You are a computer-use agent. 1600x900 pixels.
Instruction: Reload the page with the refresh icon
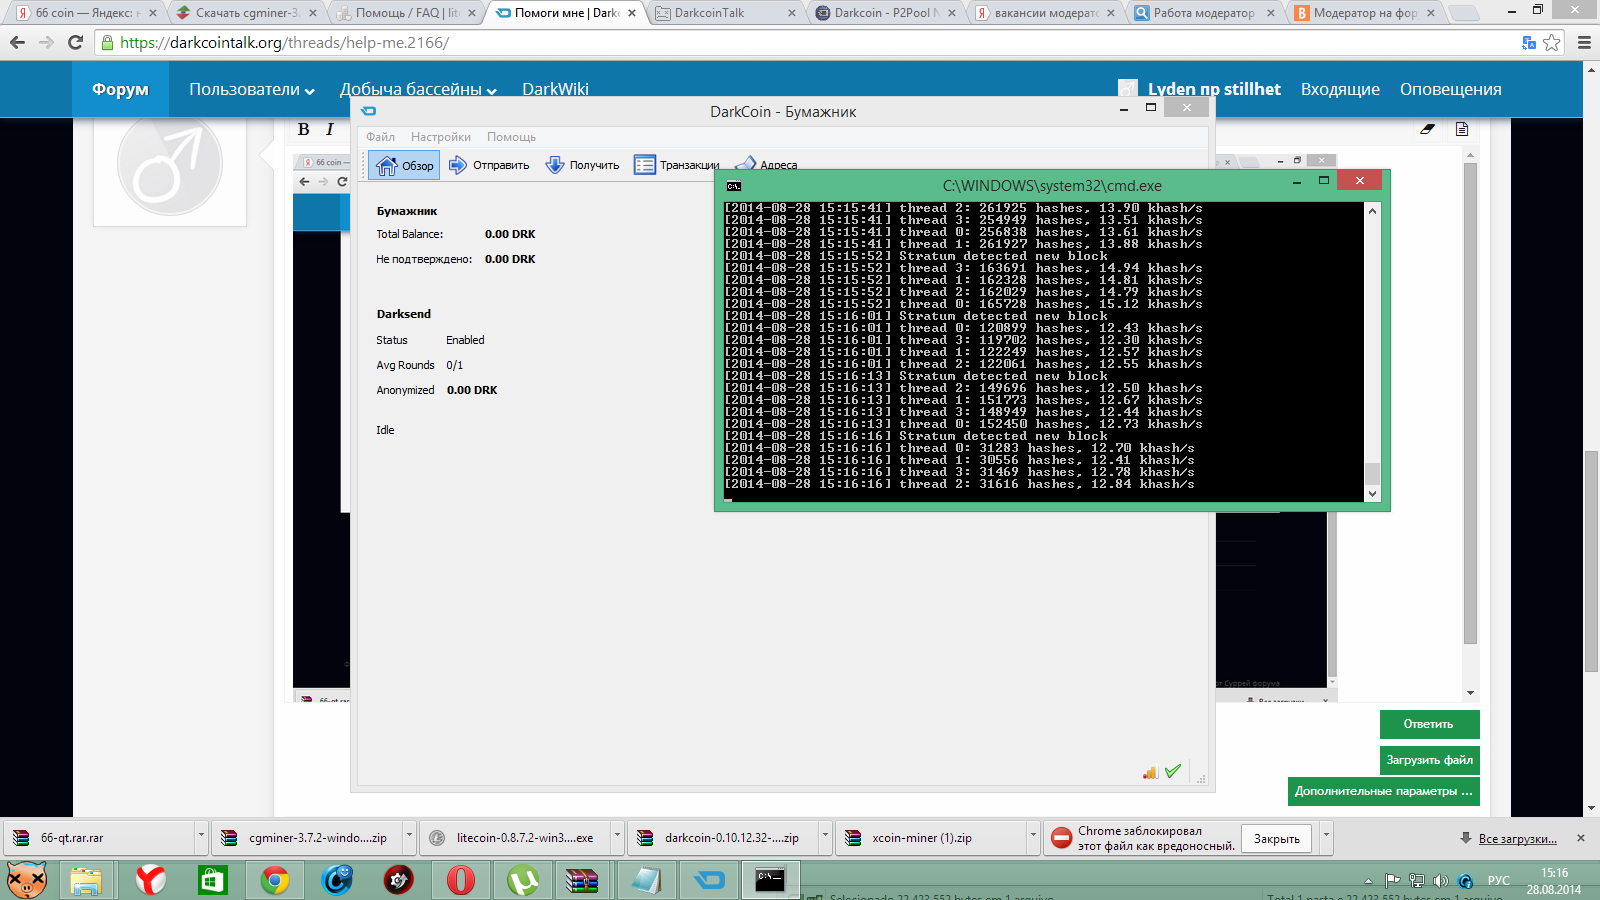[x=75, y=43]
